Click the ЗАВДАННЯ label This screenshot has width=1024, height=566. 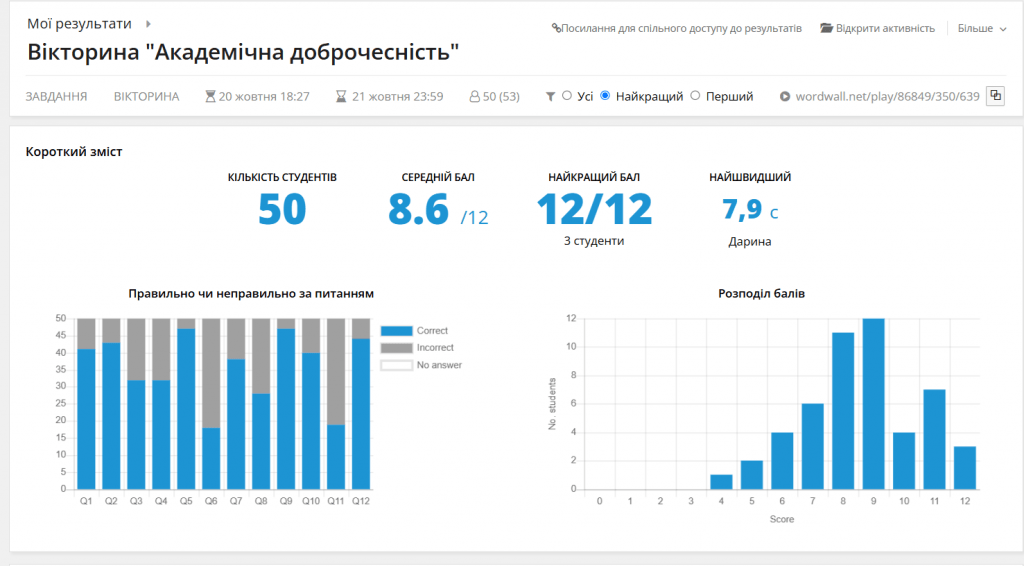56,97
